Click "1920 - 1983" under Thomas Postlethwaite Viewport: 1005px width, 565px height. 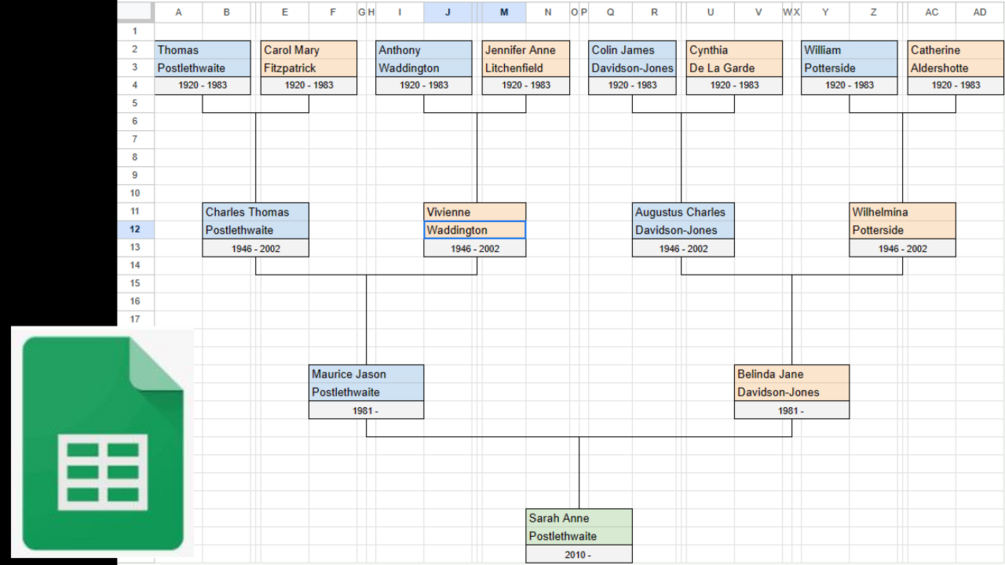pos(203,85)
